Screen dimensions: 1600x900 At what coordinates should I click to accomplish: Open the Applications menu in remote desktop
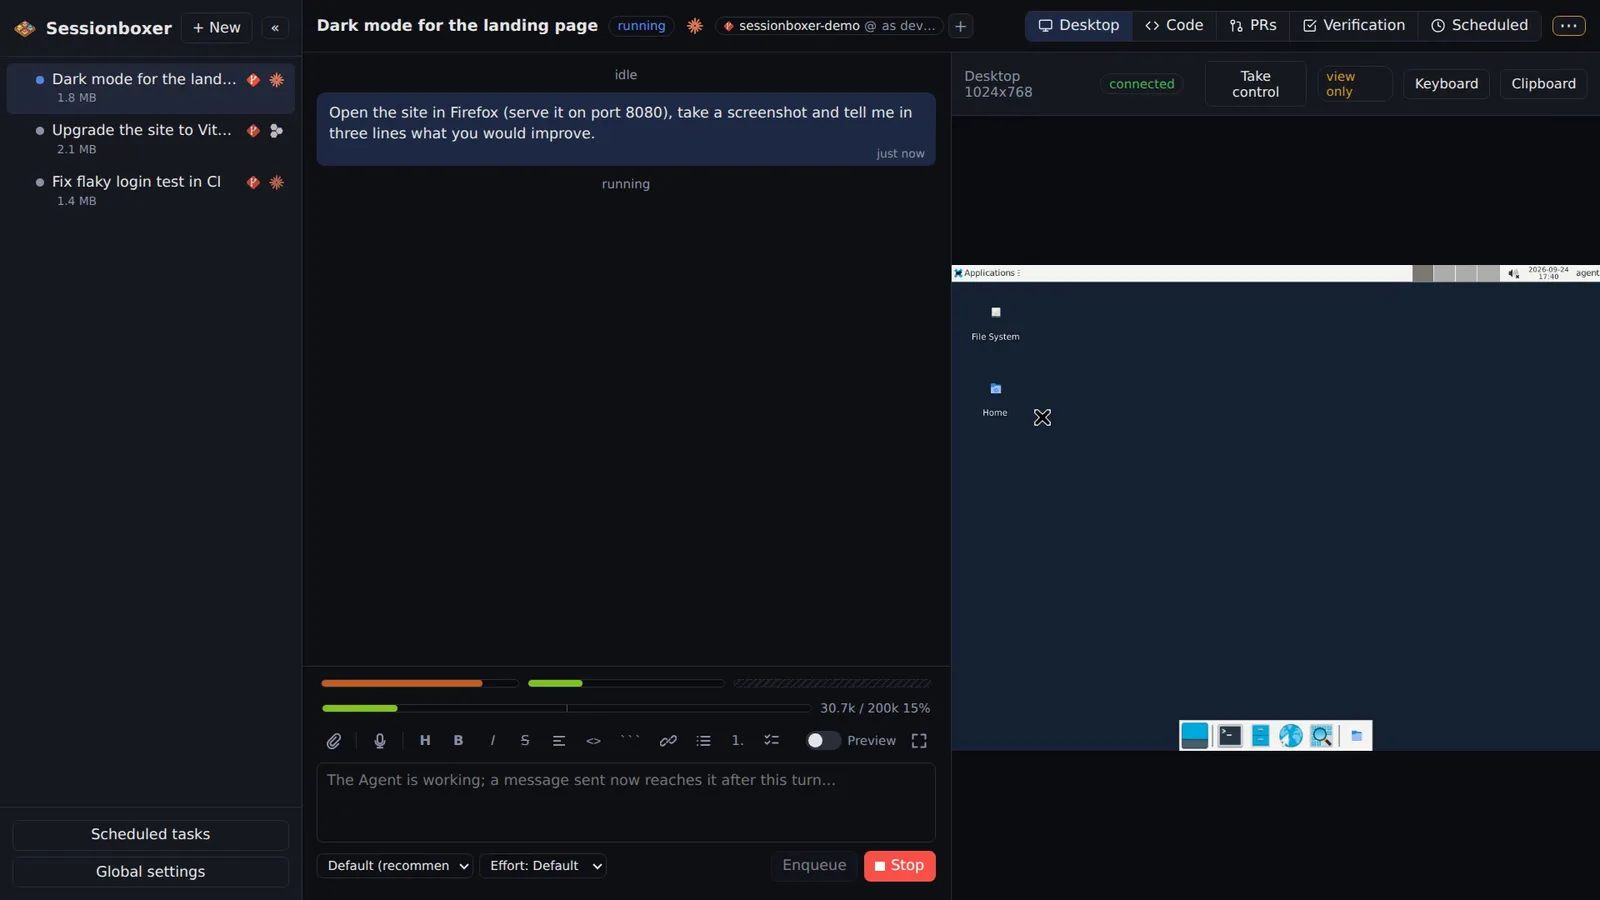click(987, 273)
